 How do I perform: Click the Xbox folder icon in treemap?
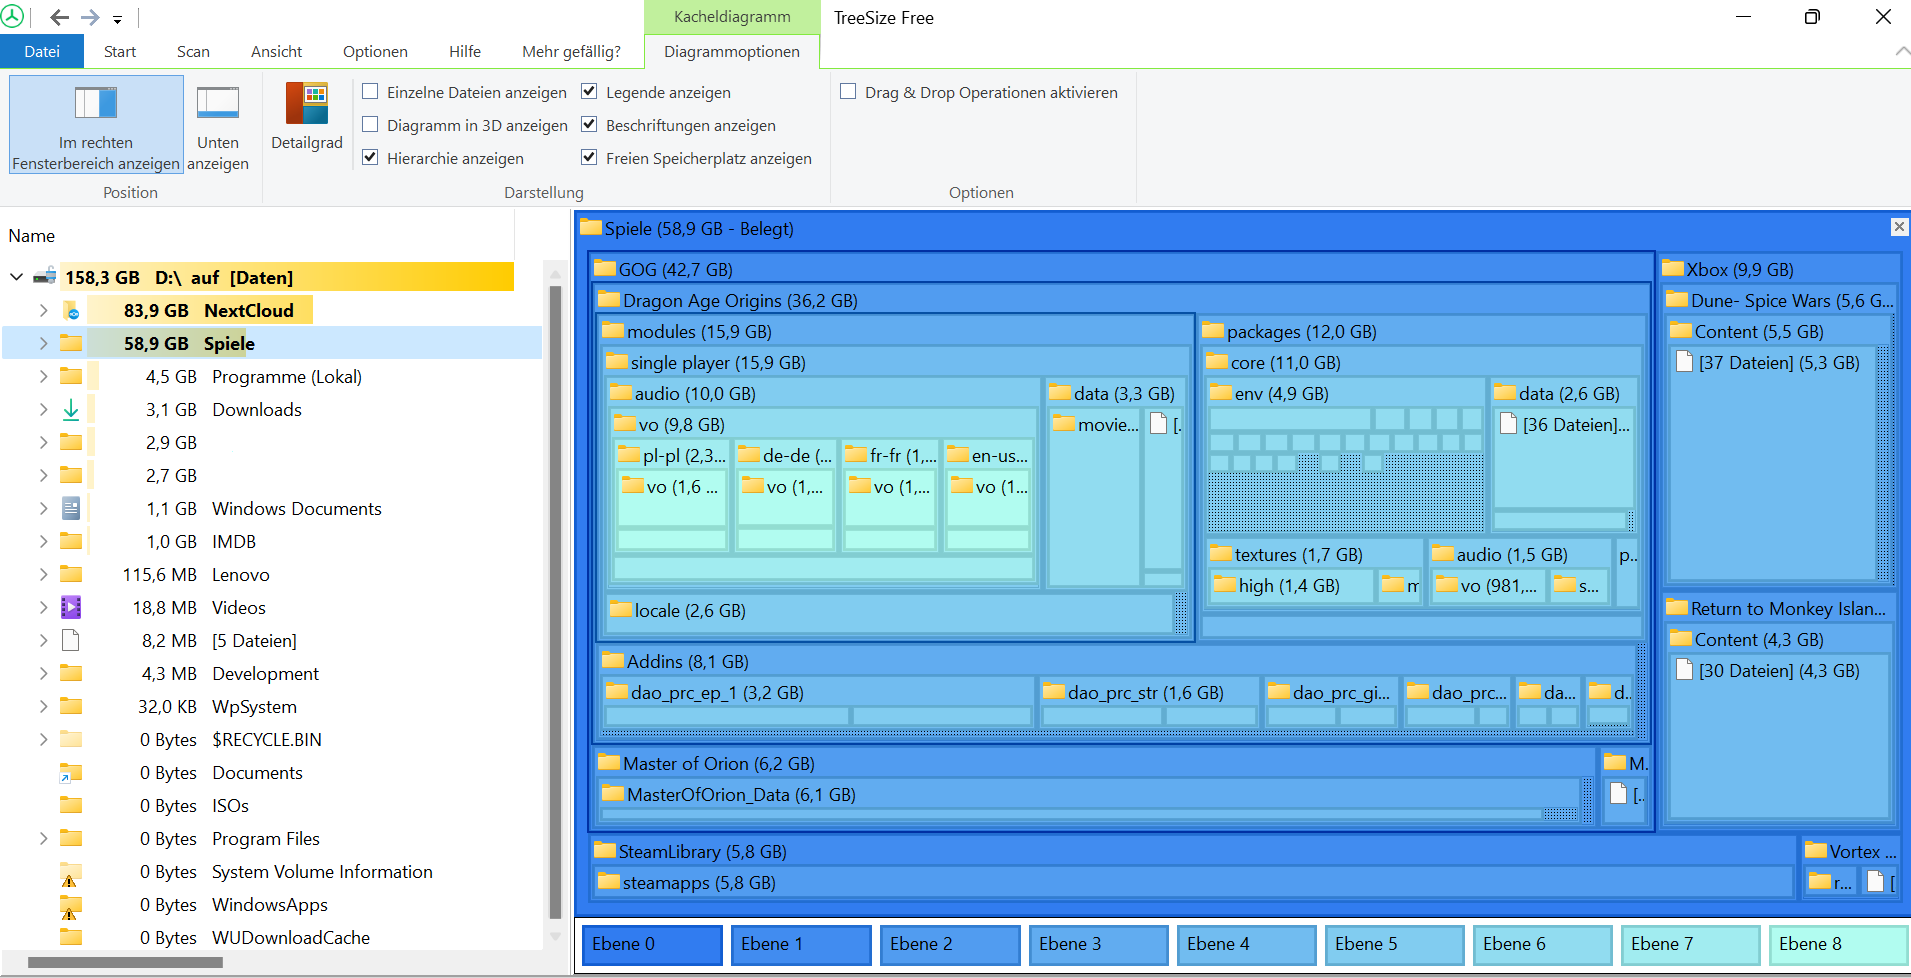tap(1673, 268)
